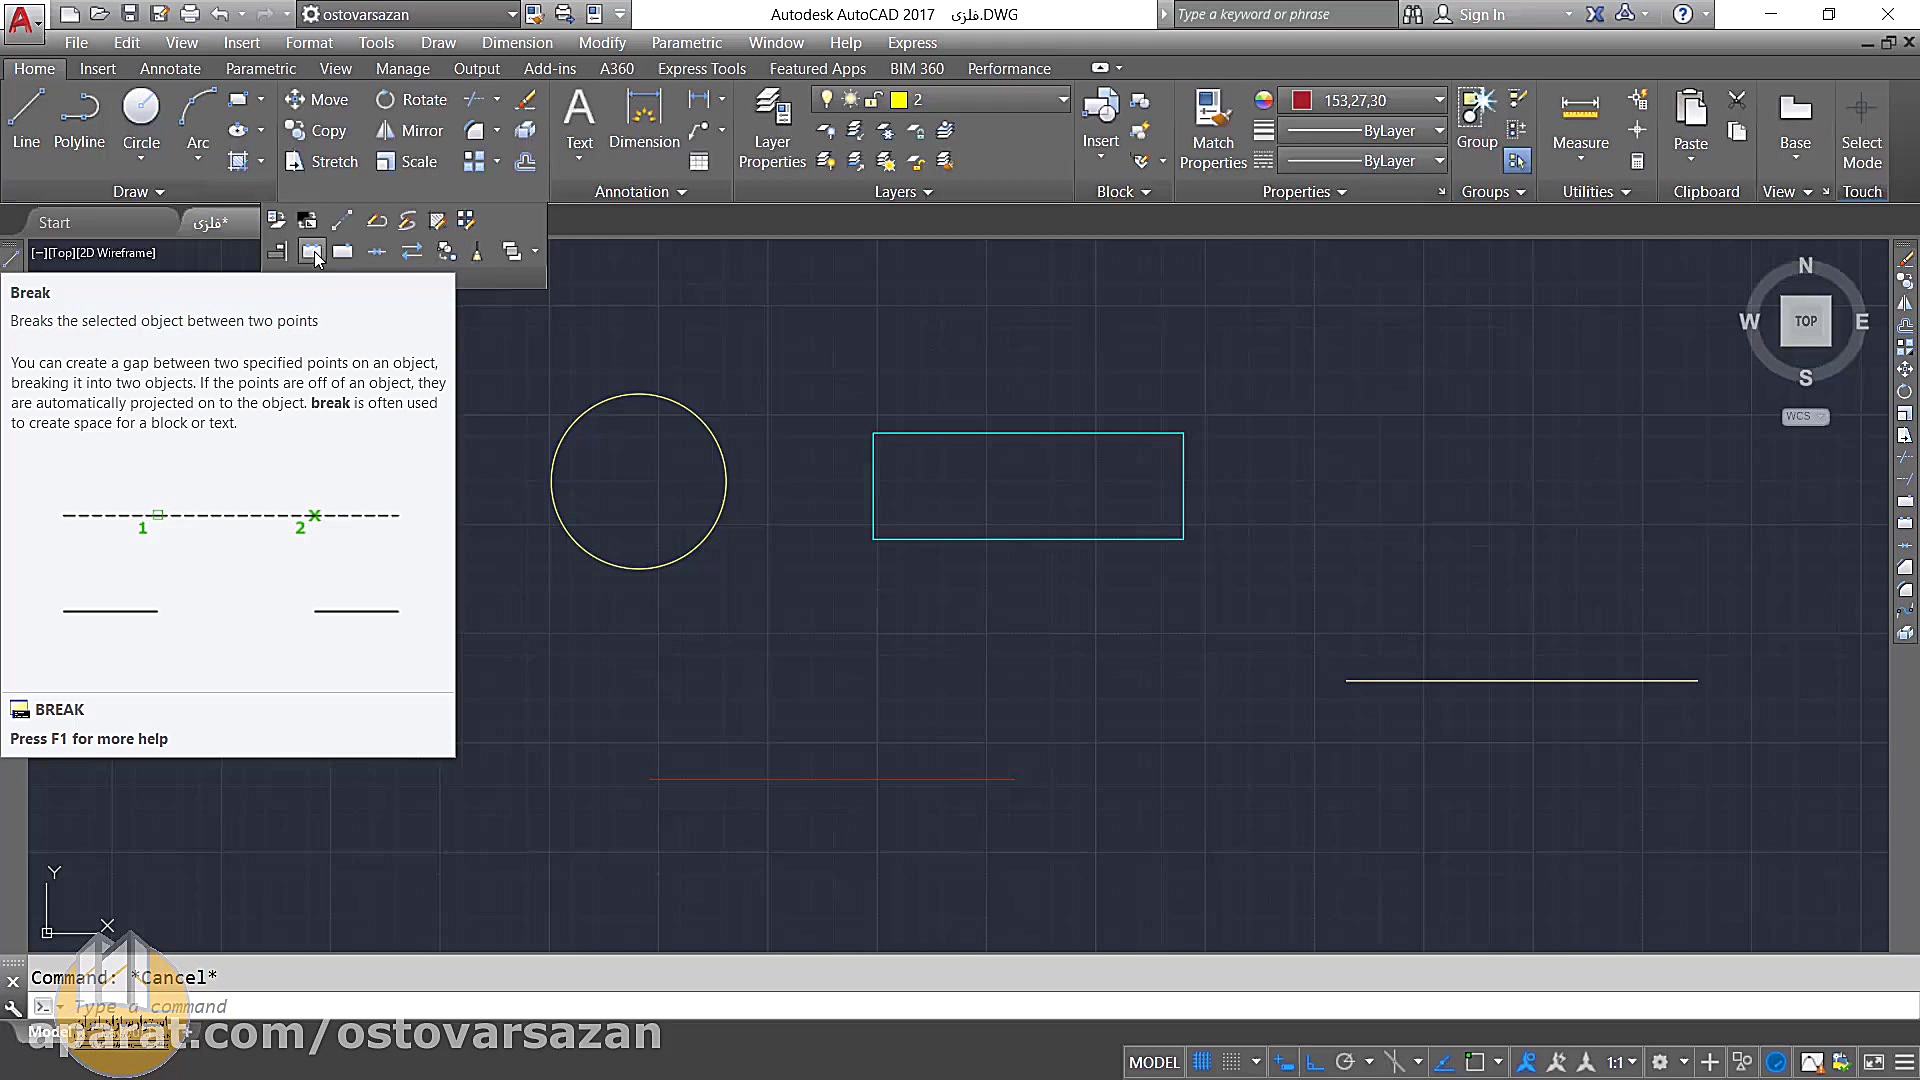
Task: Switch to the Annotate ribbon tab
Action: tap(170, 69)
